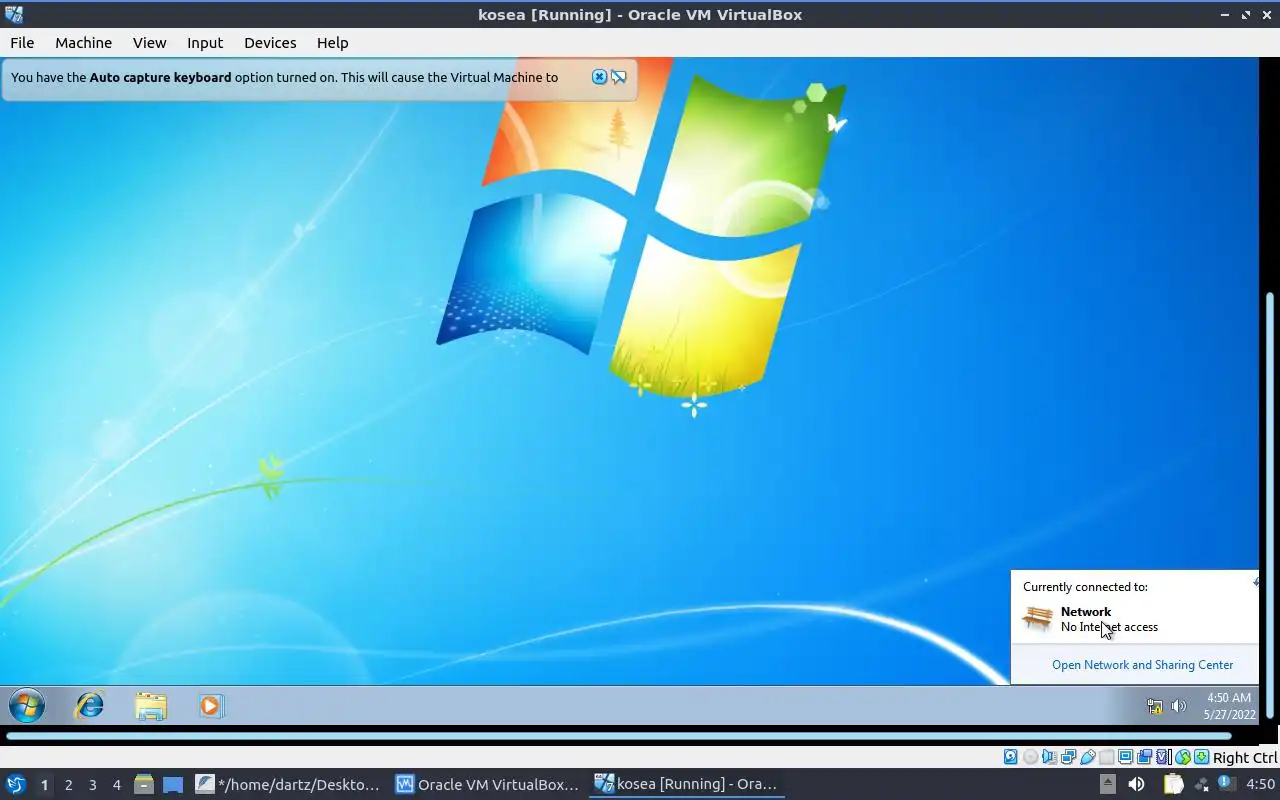Open the Machine menu
Image resolution: width=1280 pixels, height=800 pixels.
(x=83, y=43)
